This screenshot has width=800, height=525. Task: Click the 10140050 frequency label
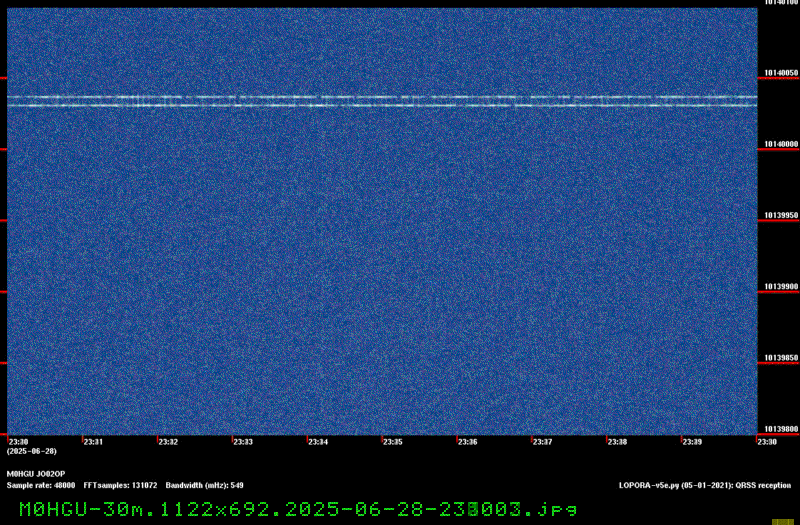(781, 73)
